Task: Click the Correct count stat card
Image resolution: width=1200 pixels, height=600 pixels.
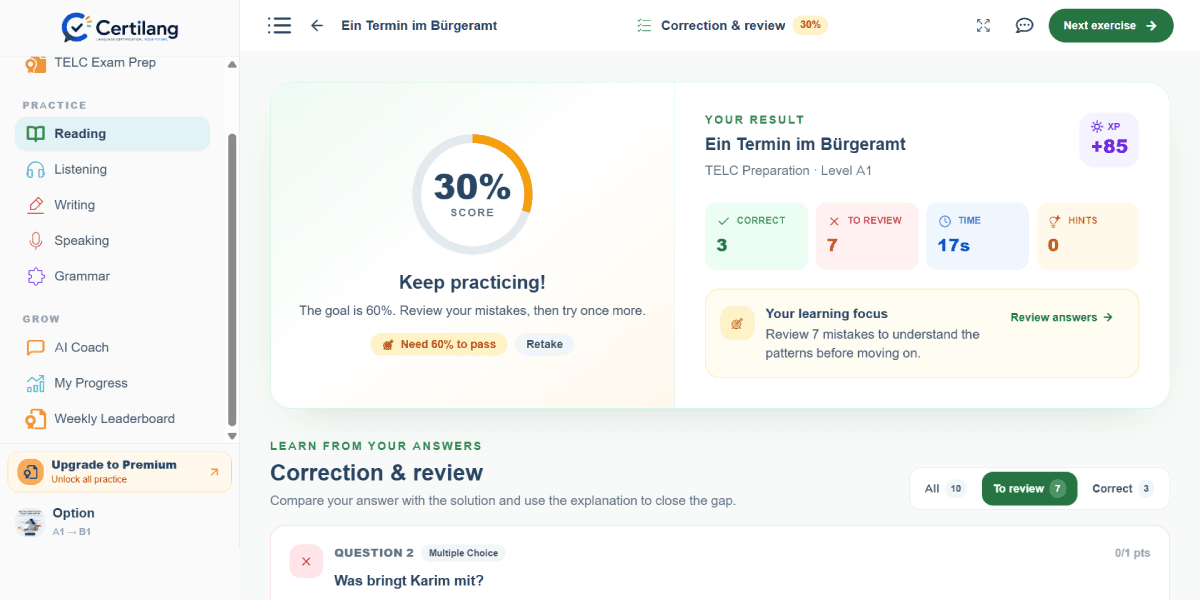Action: point(756,236)
